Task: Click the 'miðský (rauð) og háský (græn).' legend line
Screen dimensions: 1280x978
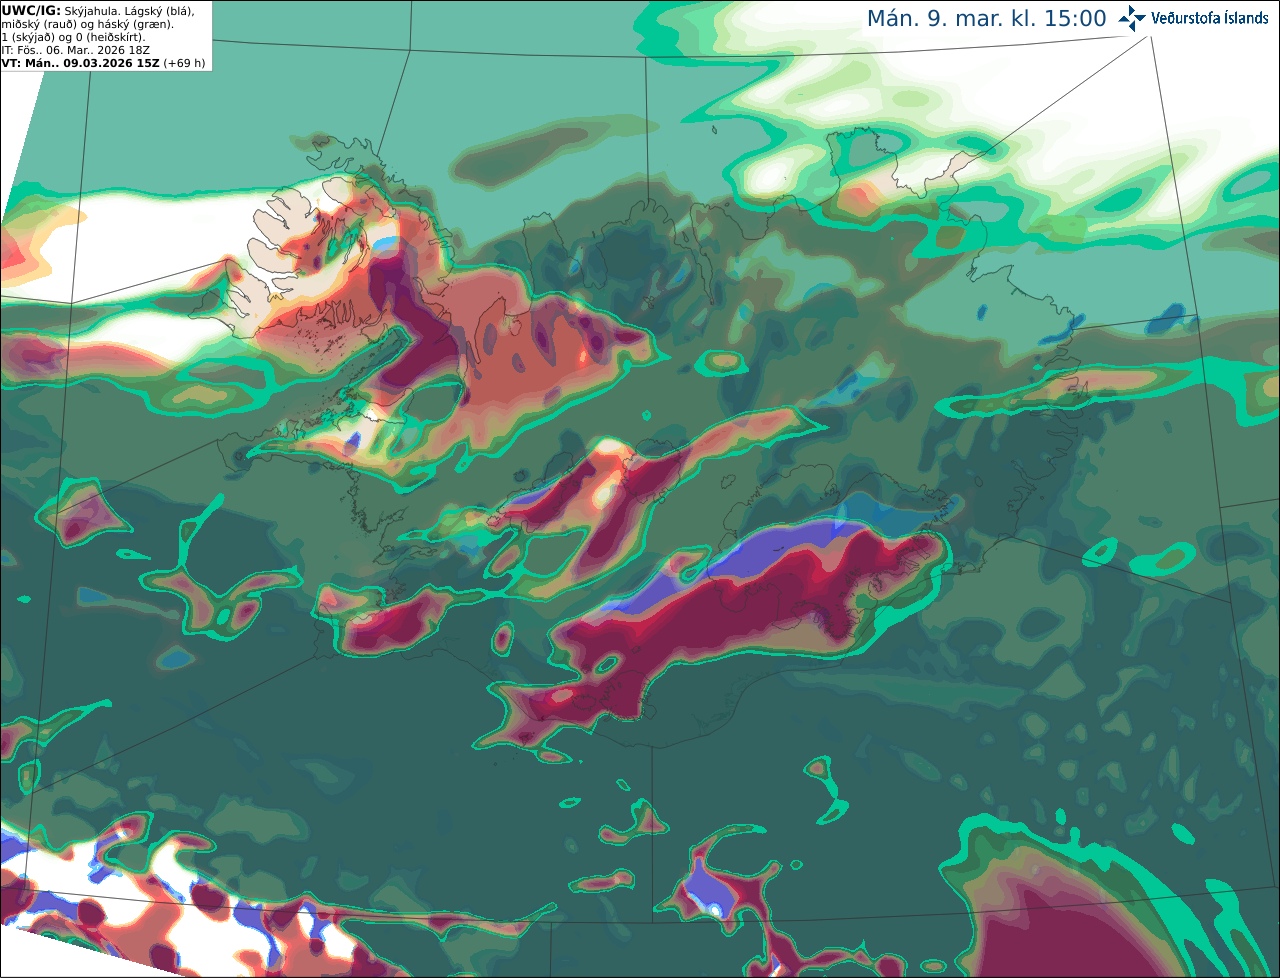Action: point(87,24)
